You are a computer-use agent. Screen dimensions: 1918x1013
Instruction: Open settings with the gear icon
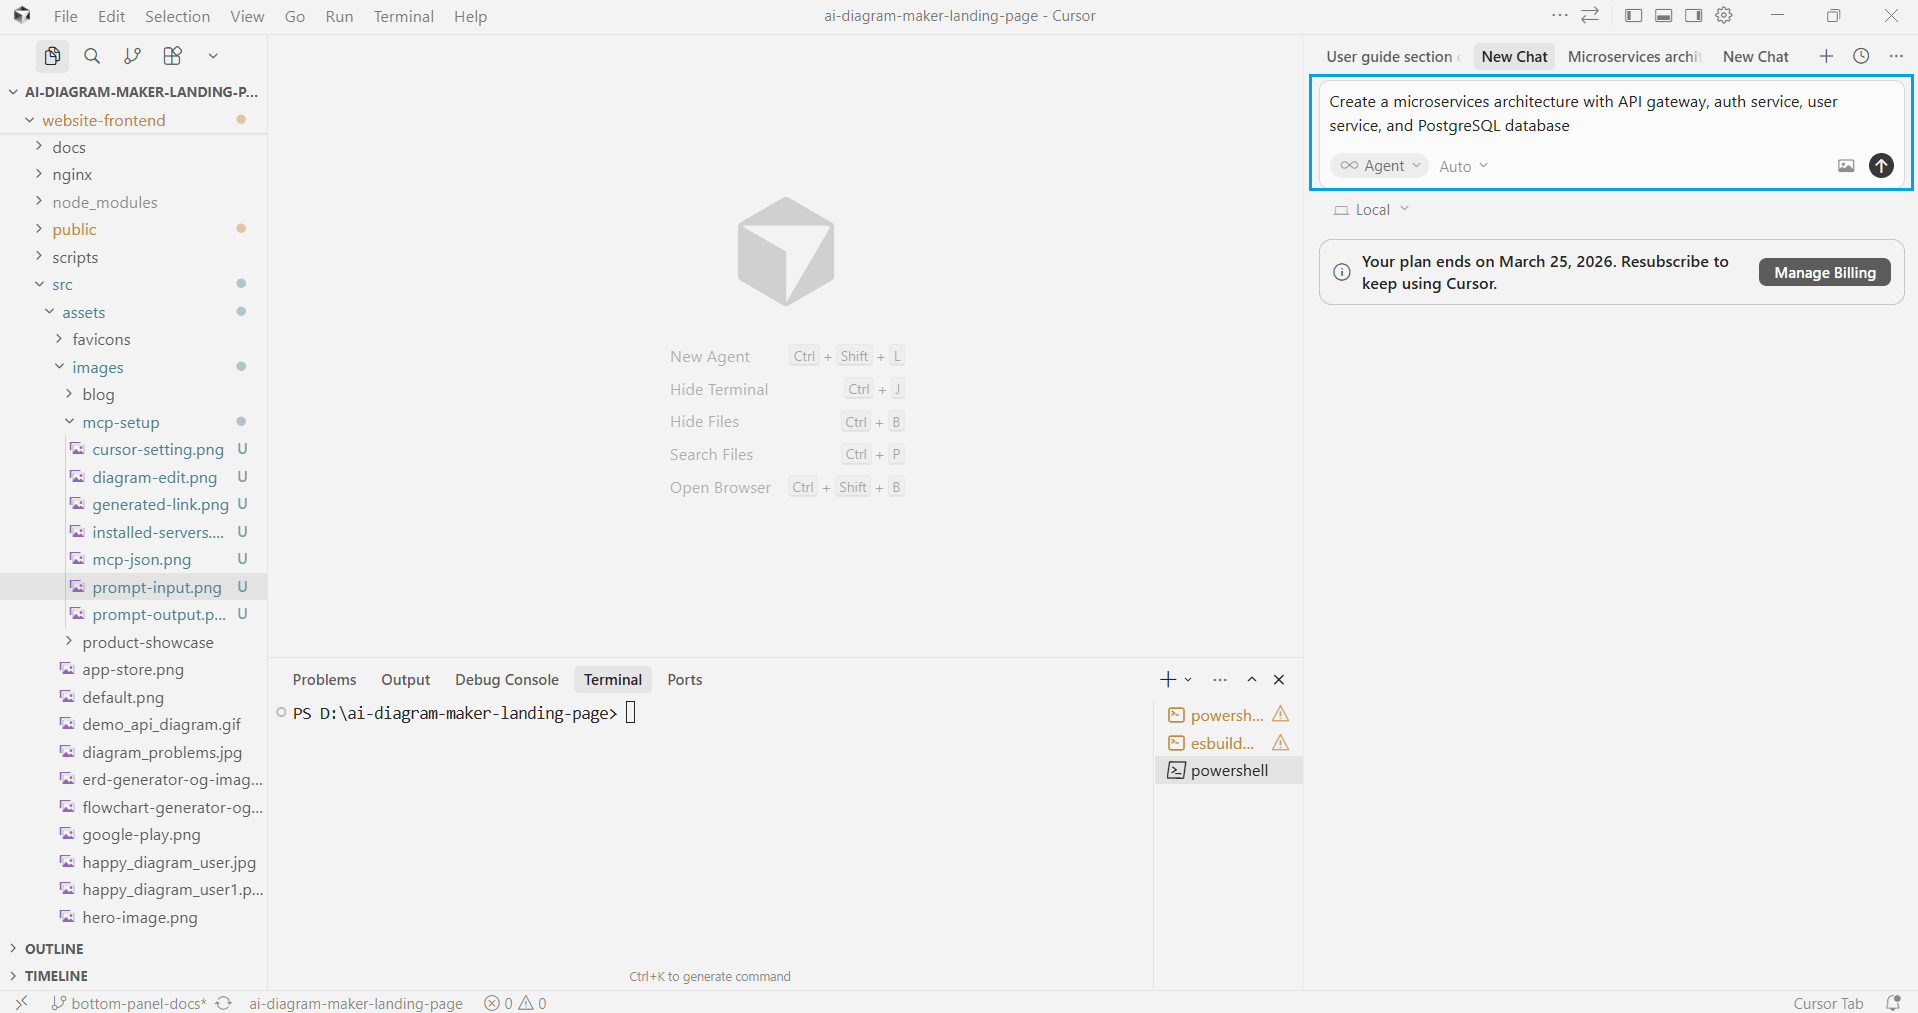point(1725,15)
